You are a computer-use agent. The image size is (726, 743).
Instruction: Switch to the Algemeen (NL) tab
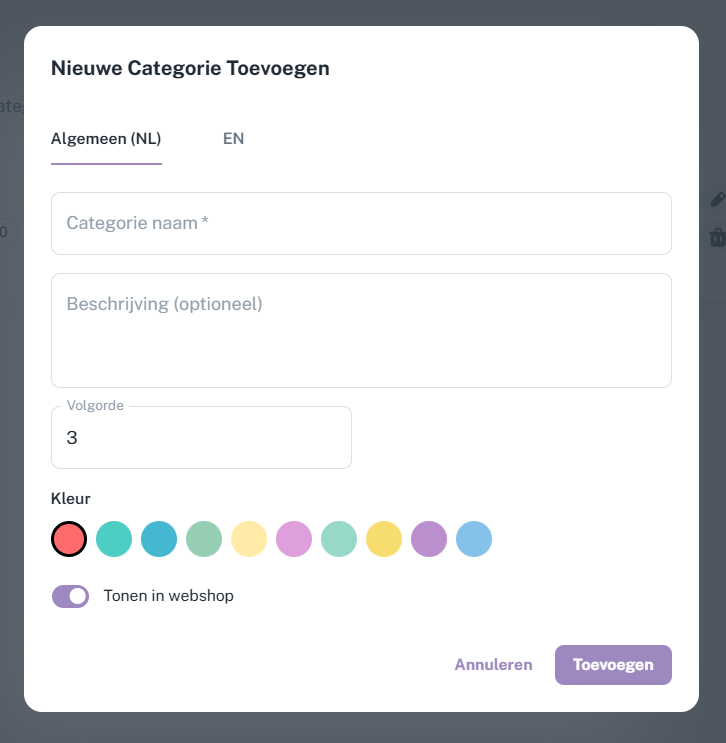coord(106,139)
